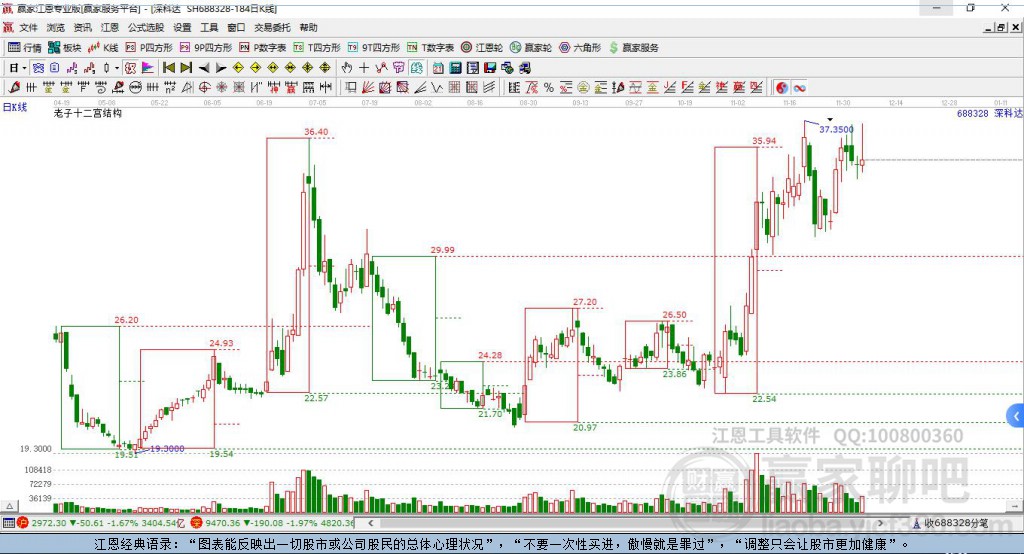Screen dimensions: 1024x554
Task: Select the red target circle tool
Action: coord(204,88)
